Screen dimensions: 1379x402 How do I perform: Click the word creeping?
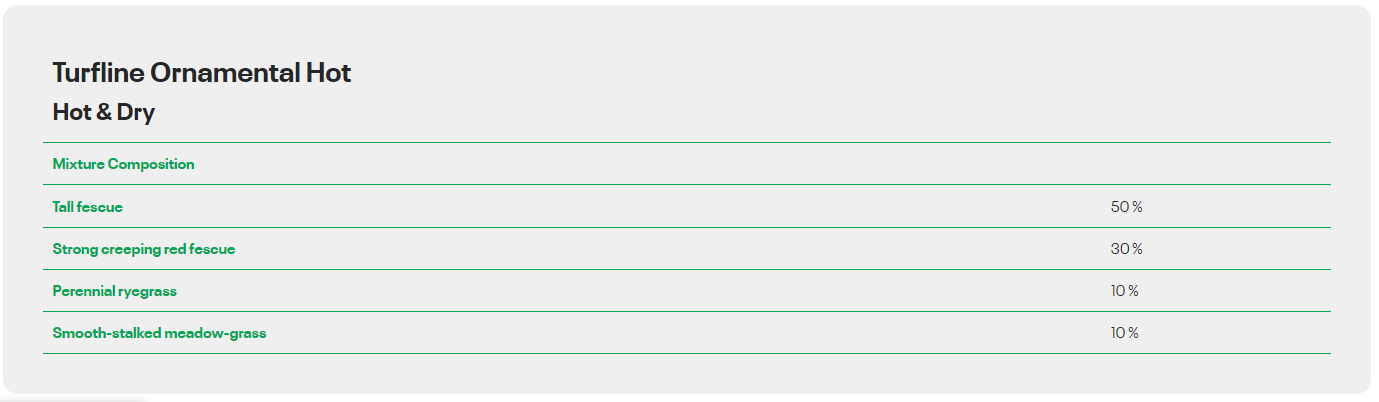129,249
